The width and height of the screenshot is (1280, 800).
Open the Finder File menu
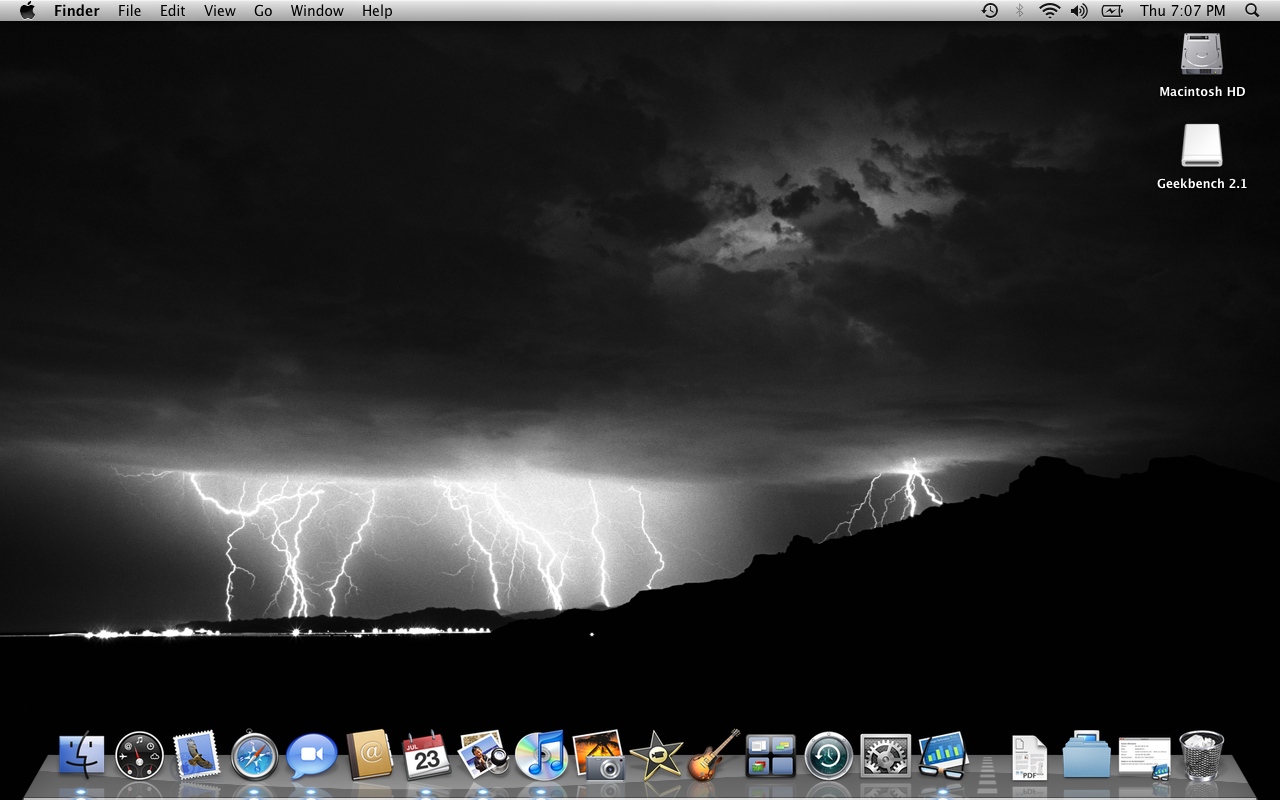pos(129,10)
